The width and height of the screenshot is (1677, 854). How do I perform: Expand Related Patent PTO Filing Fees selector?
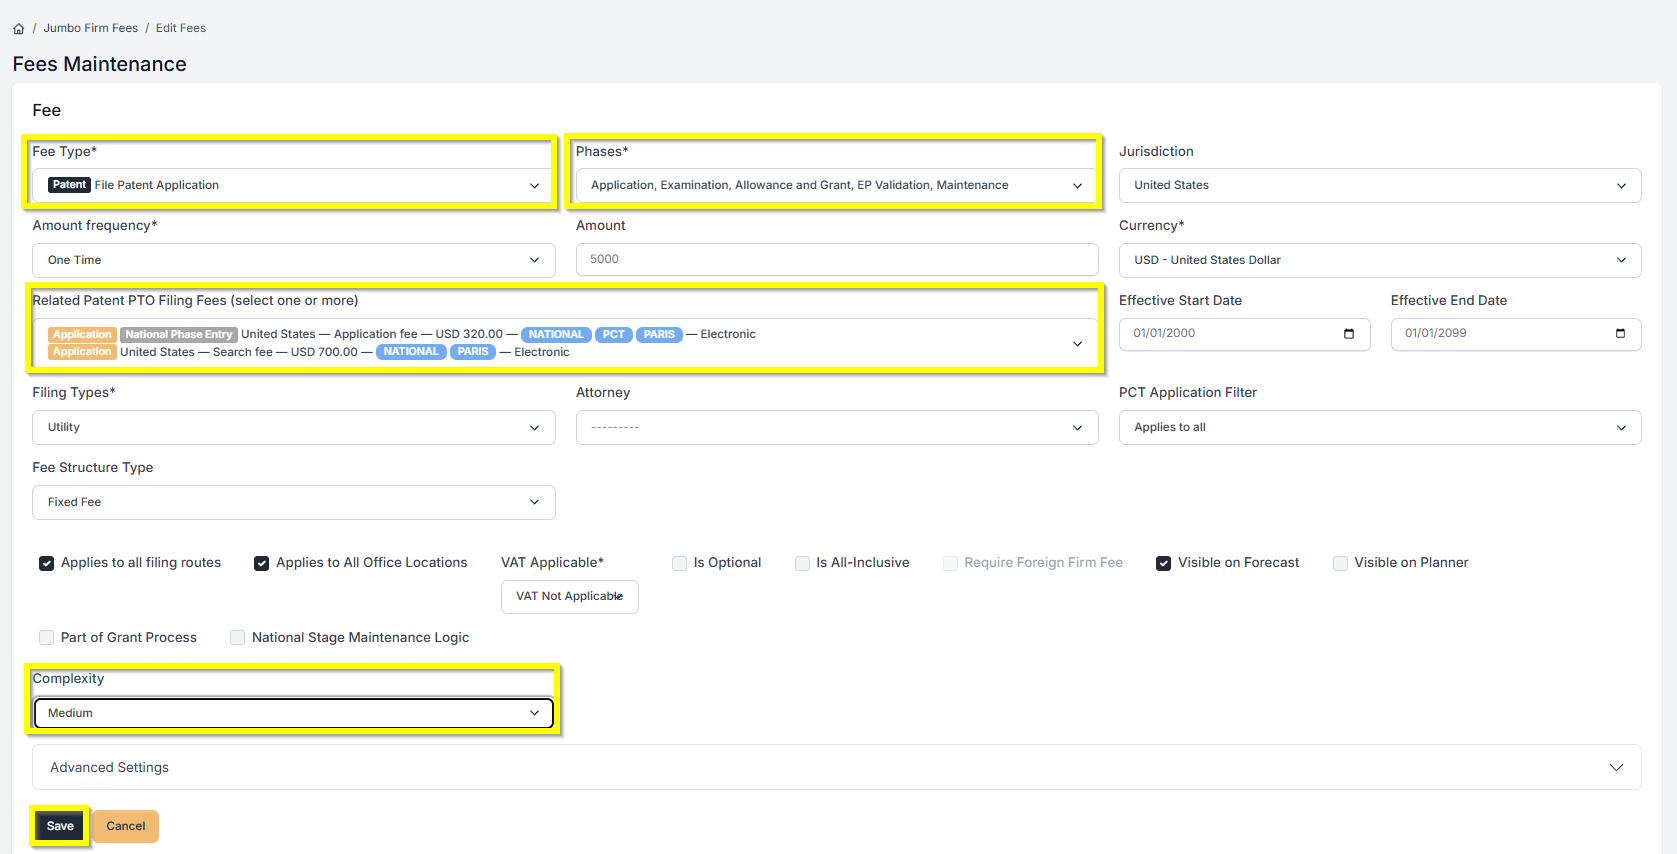[x=1077, y=343]
